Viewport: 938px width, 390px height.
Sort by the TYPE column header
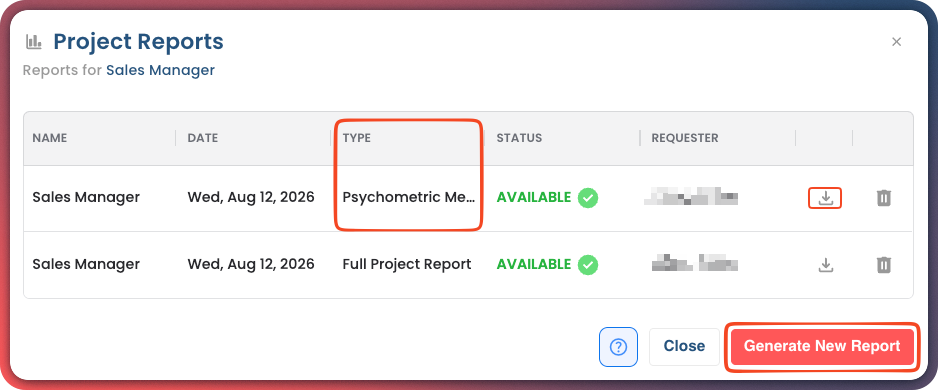357,138
